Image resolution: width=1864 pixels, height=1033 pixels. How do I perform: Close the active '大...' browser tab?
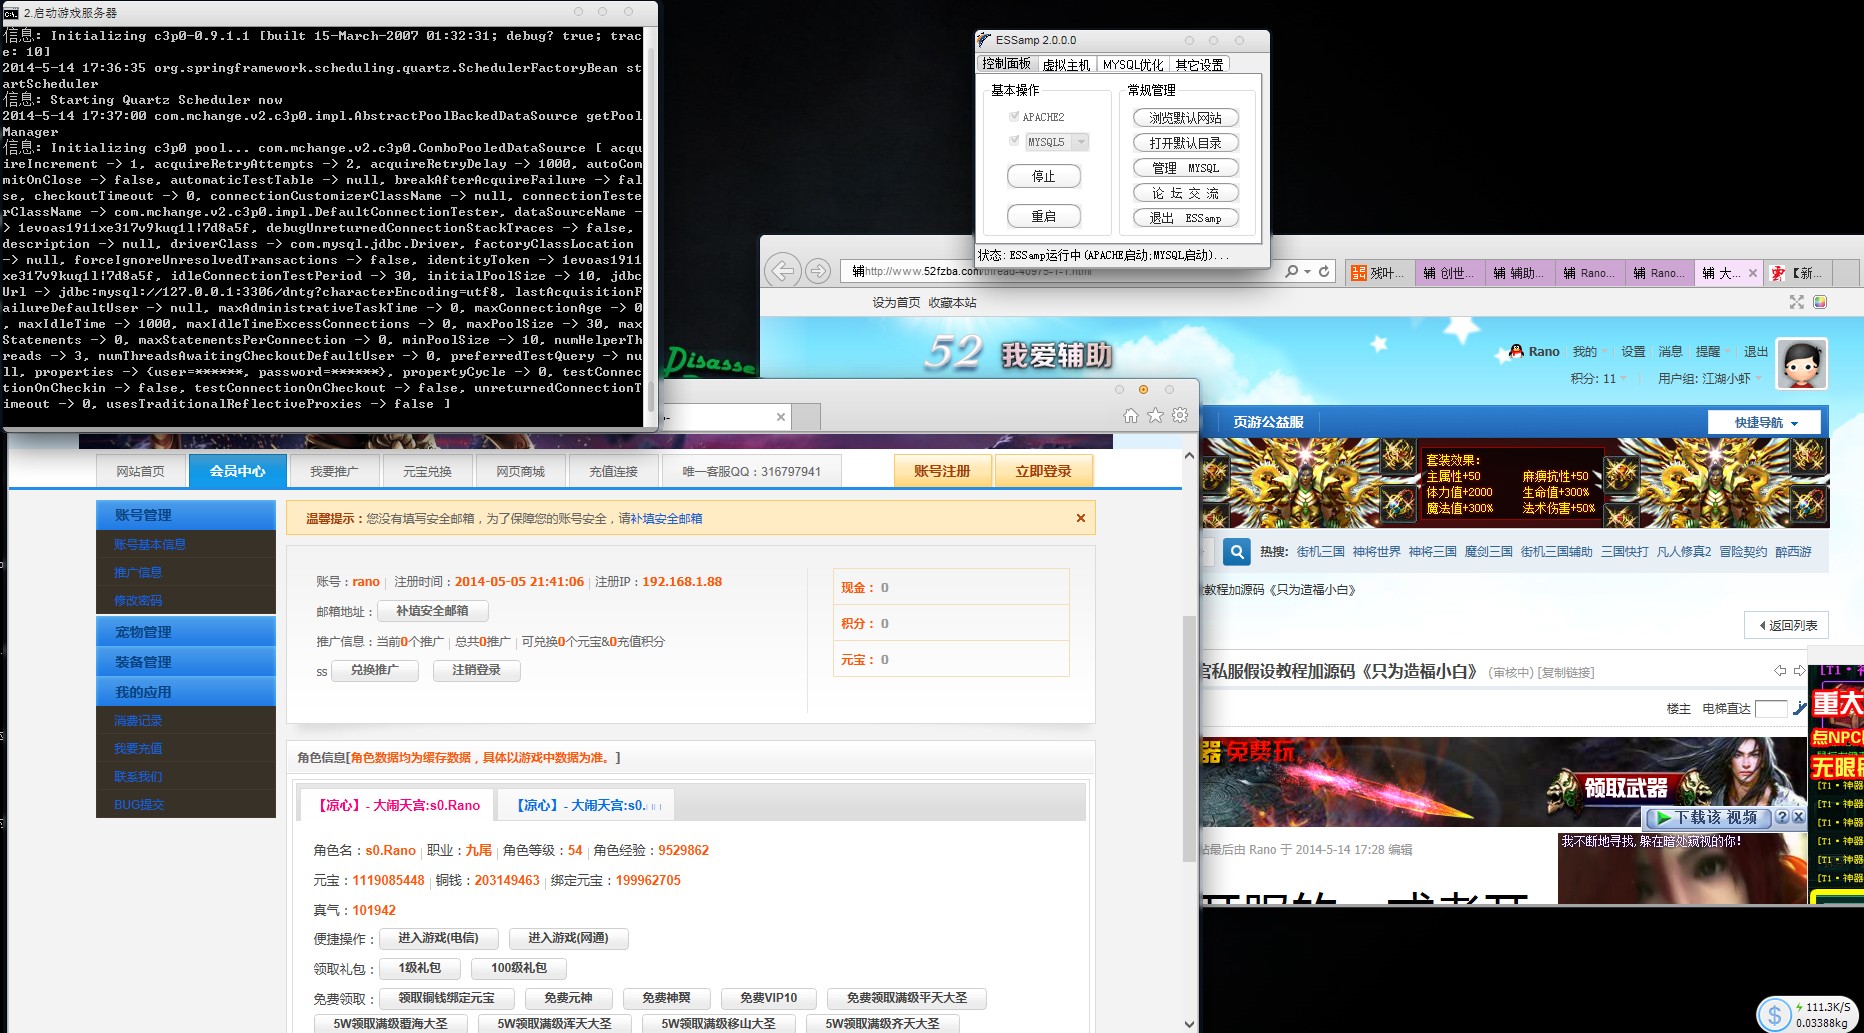coord(1753,273)
